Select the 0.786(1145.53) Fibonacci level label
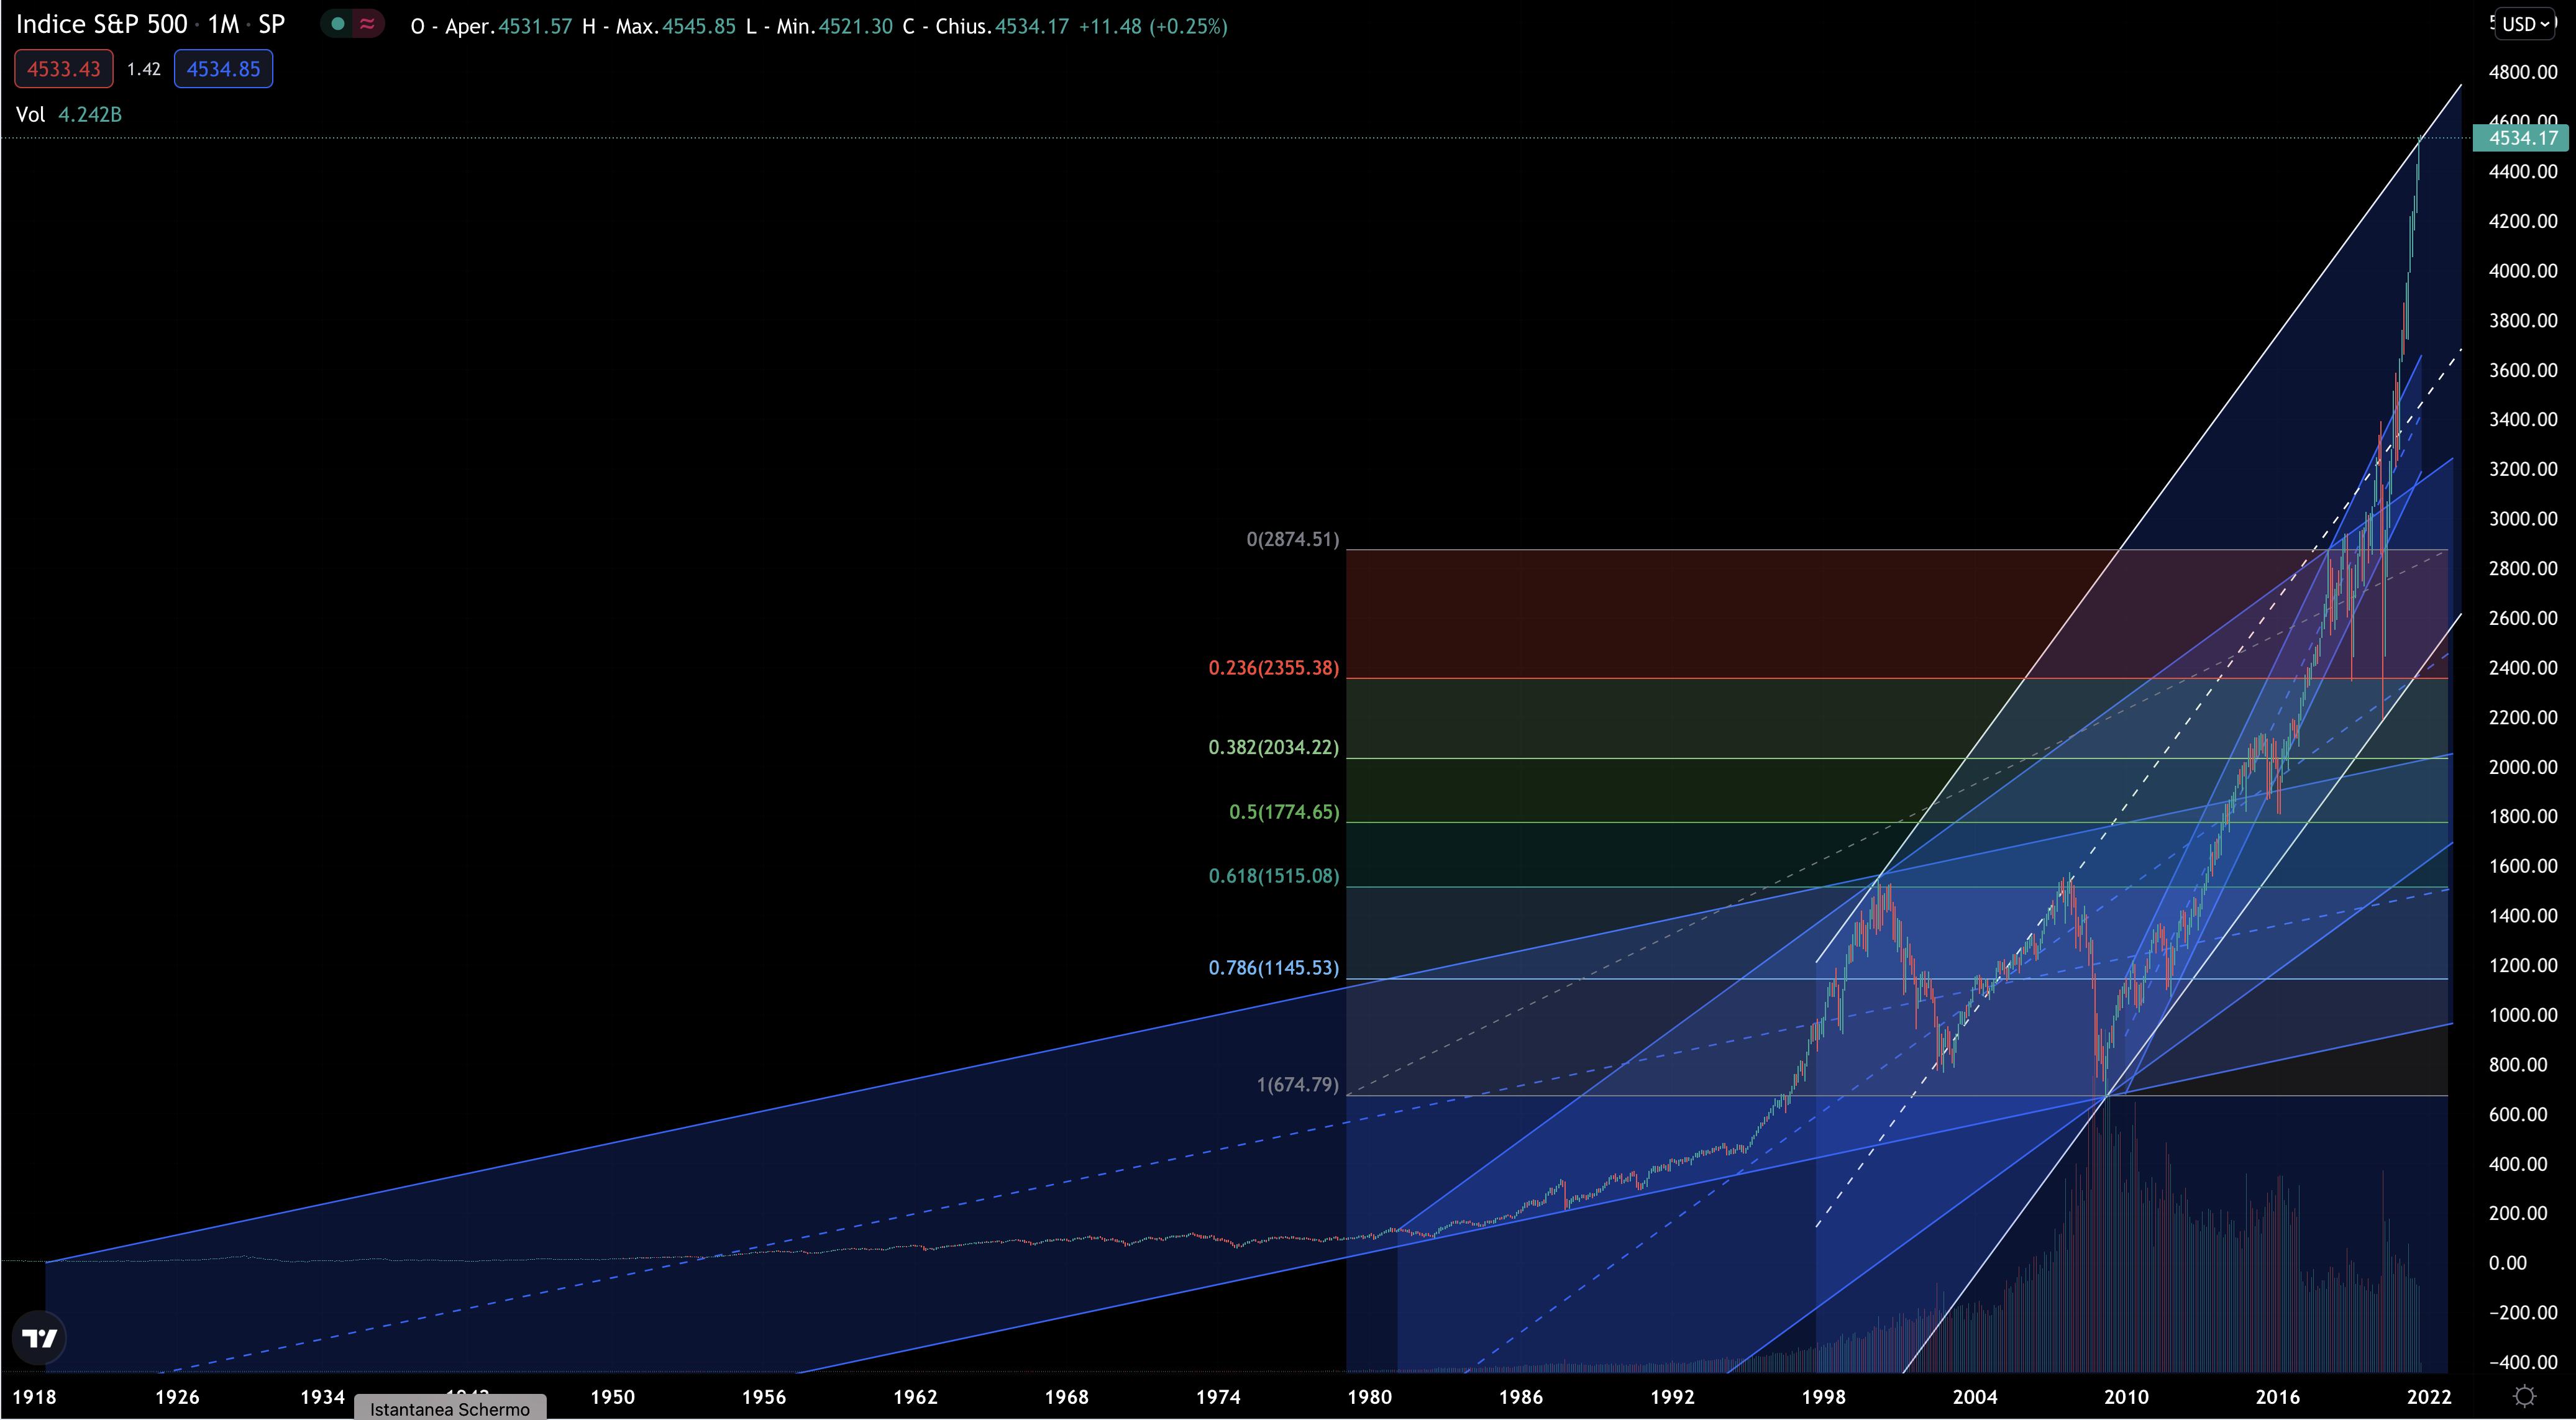2576x1420 pixels. pyautogui.click(x=1273, y=967)
